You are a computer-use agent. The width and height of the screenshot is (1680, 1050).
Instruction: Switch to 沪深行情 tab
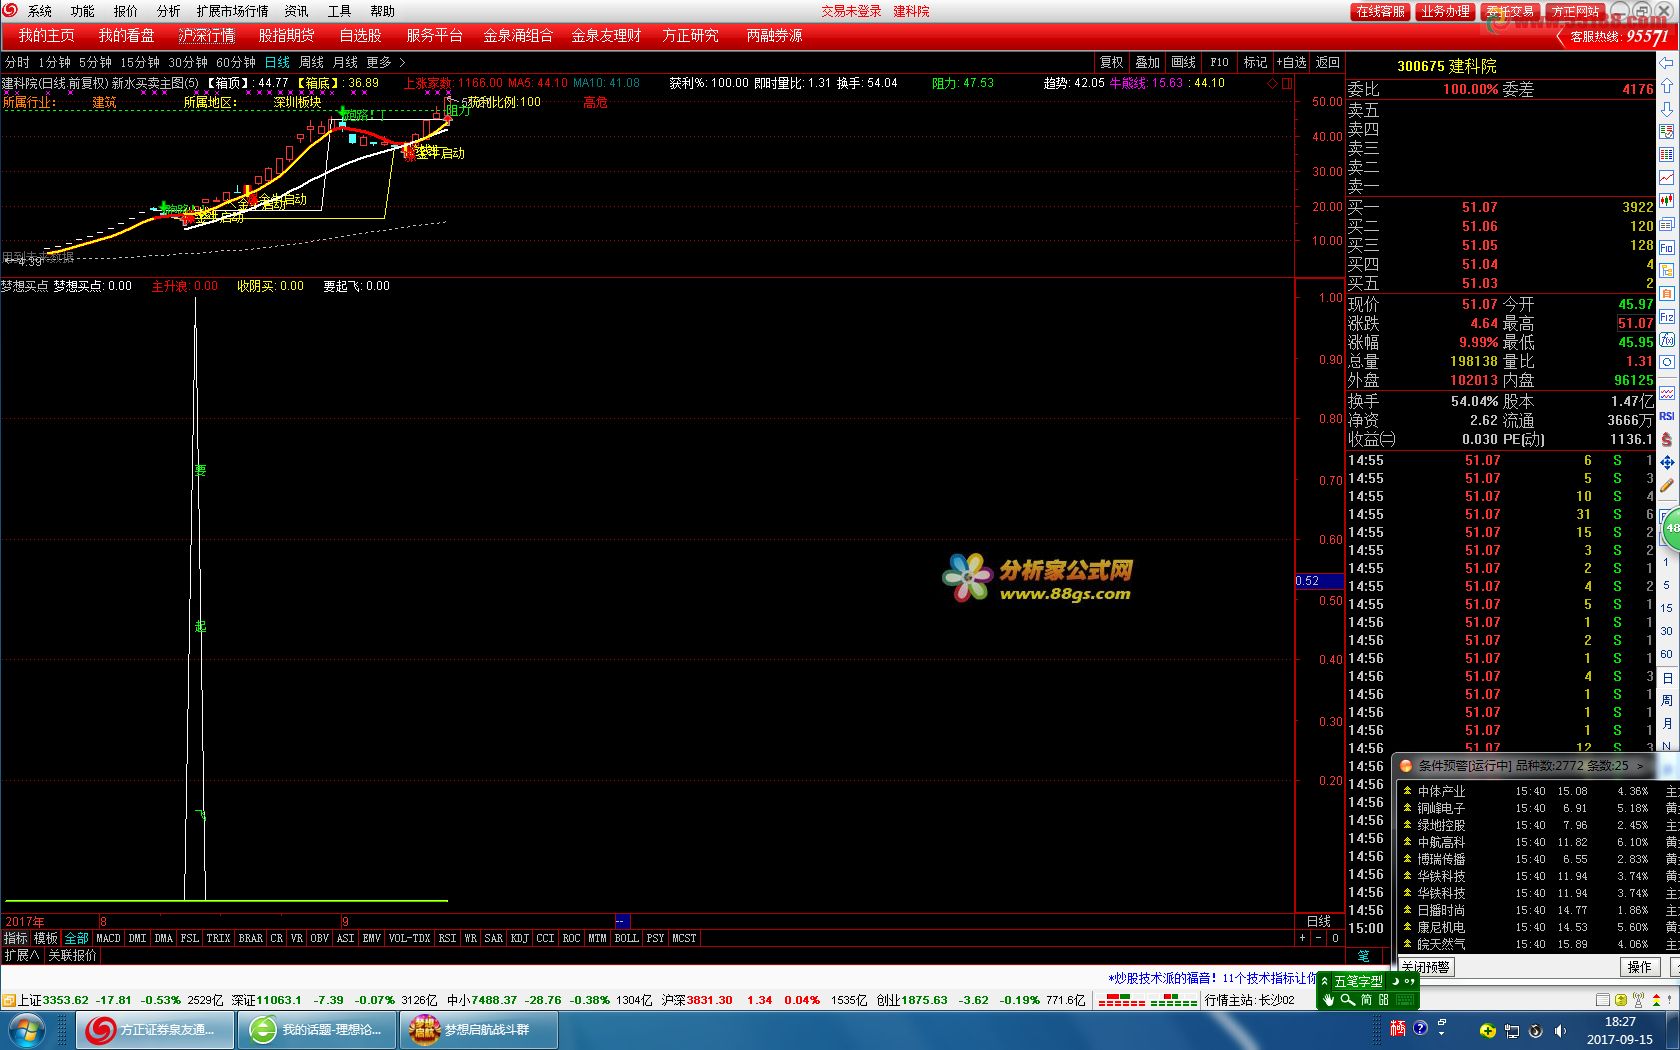pos(207,35)
